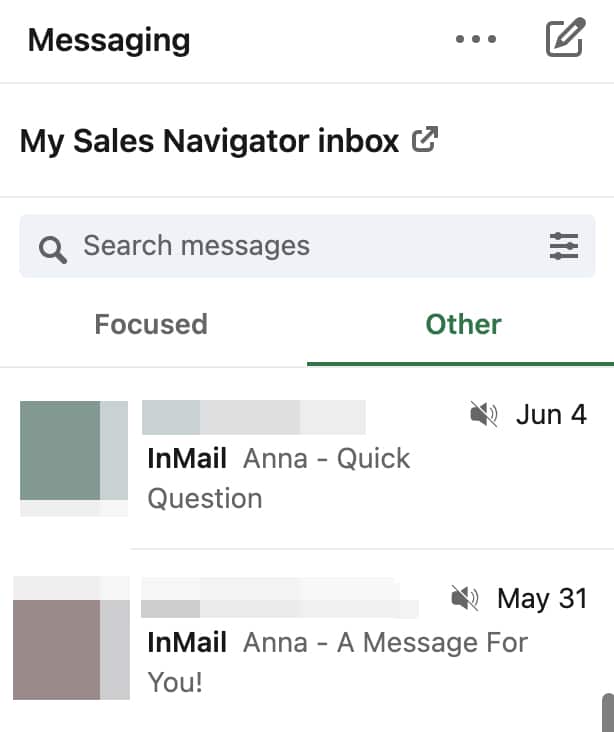614x732 pixels.
Task: Click the magnifying glass search icon
Action: [53, 250]
